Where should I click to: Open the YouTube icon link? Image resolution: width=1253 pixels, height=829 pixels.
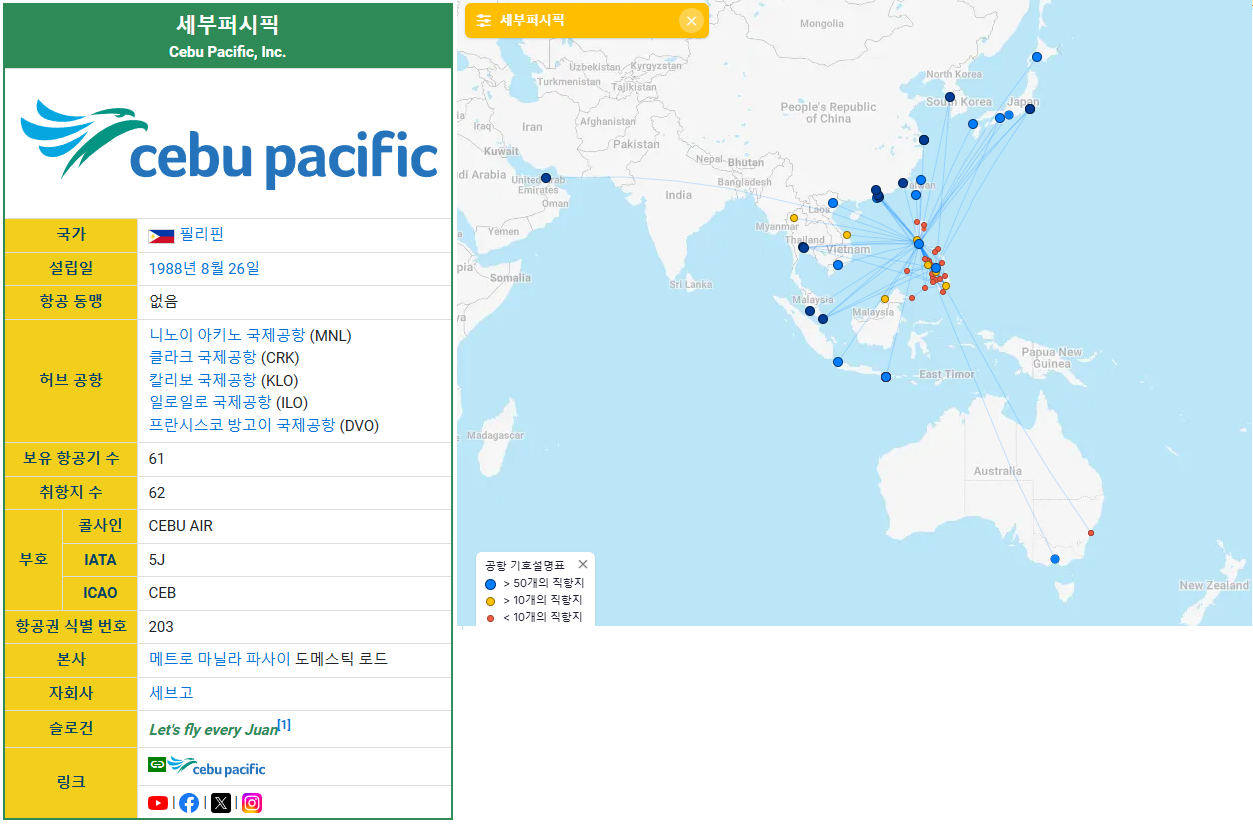tap(158, 802)
